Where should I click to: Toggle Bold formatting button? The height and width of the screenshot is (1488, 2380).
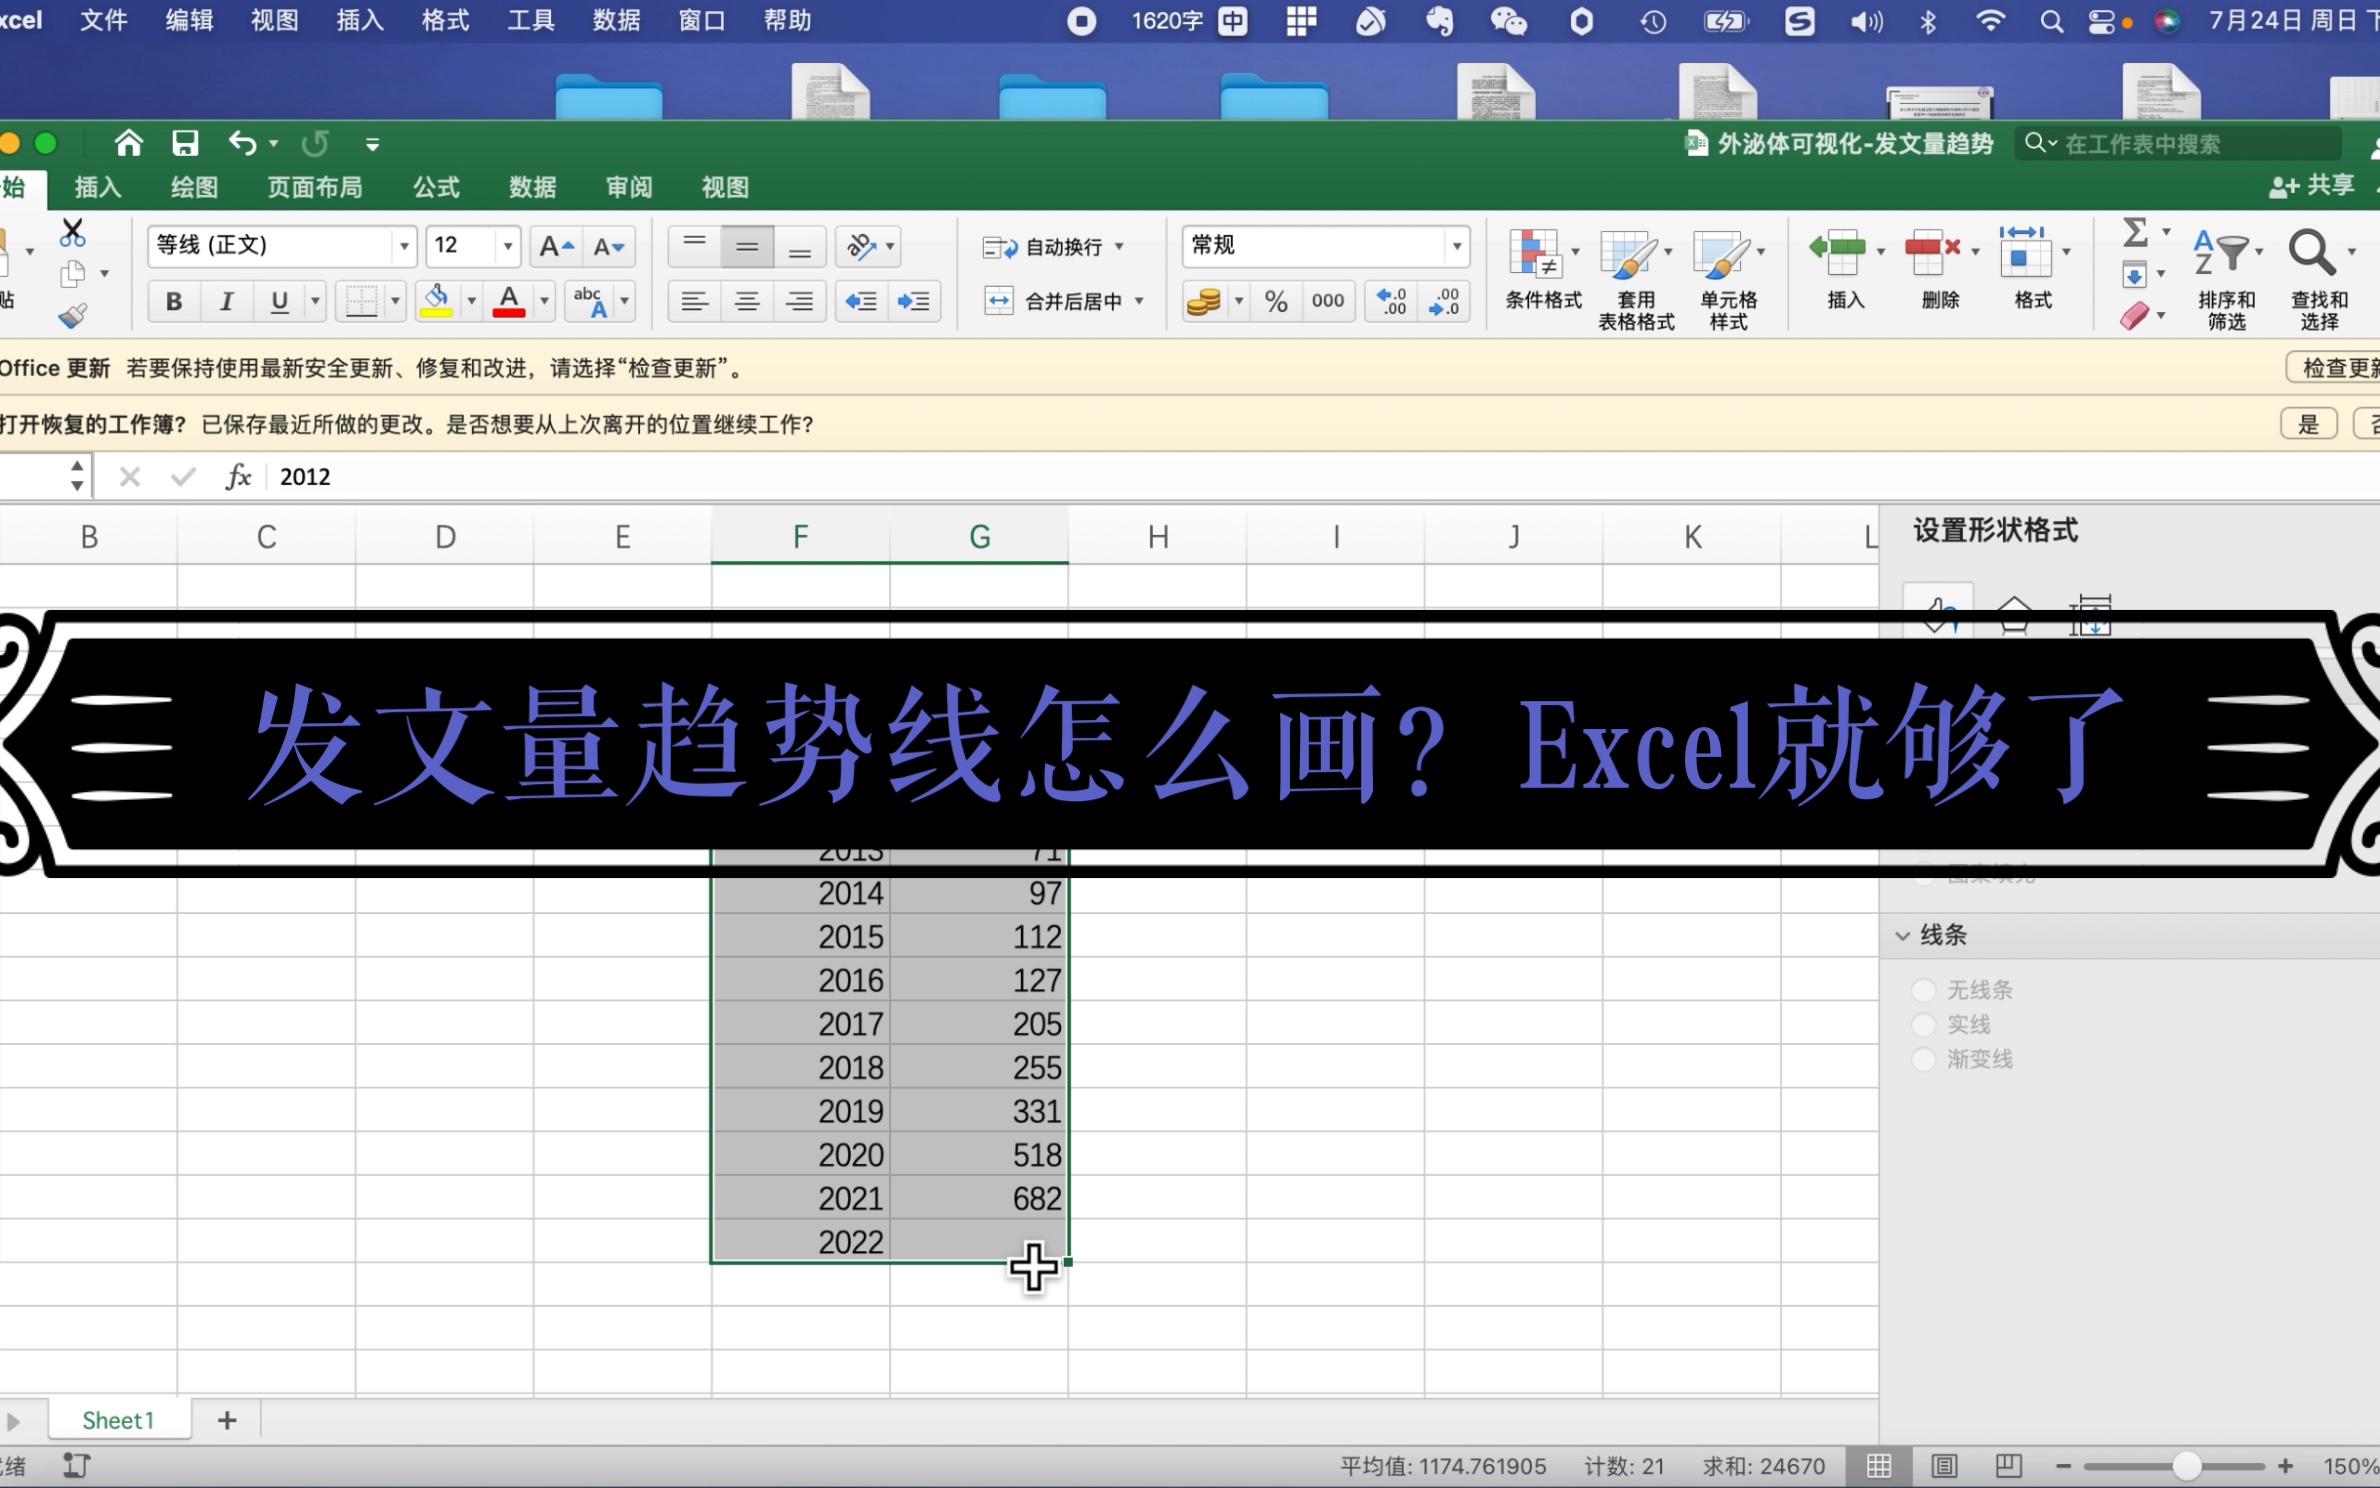tap(174, 301)
